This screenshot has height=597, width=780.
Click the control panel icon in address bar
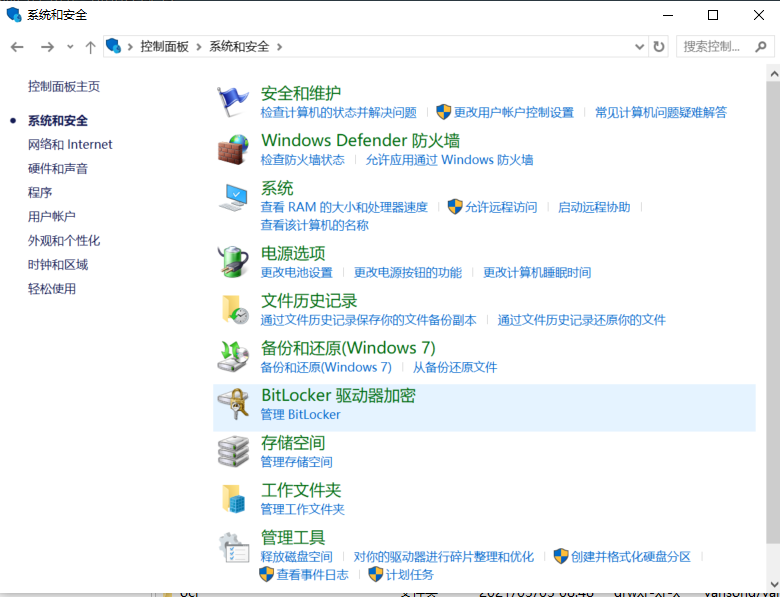point(113,46)
